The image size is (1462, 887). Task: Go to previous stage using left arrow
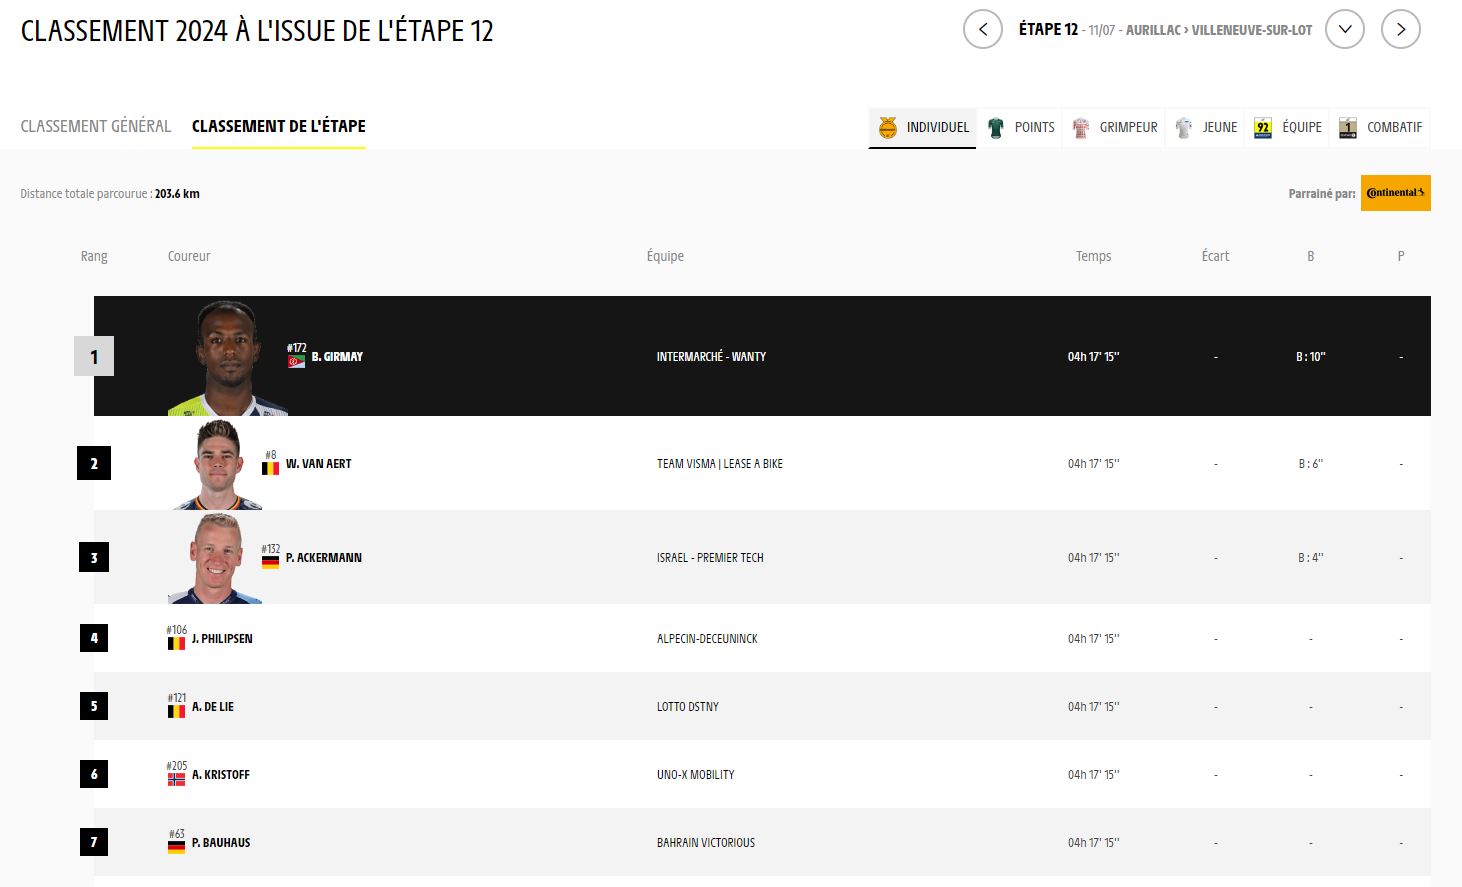[982, 30]
